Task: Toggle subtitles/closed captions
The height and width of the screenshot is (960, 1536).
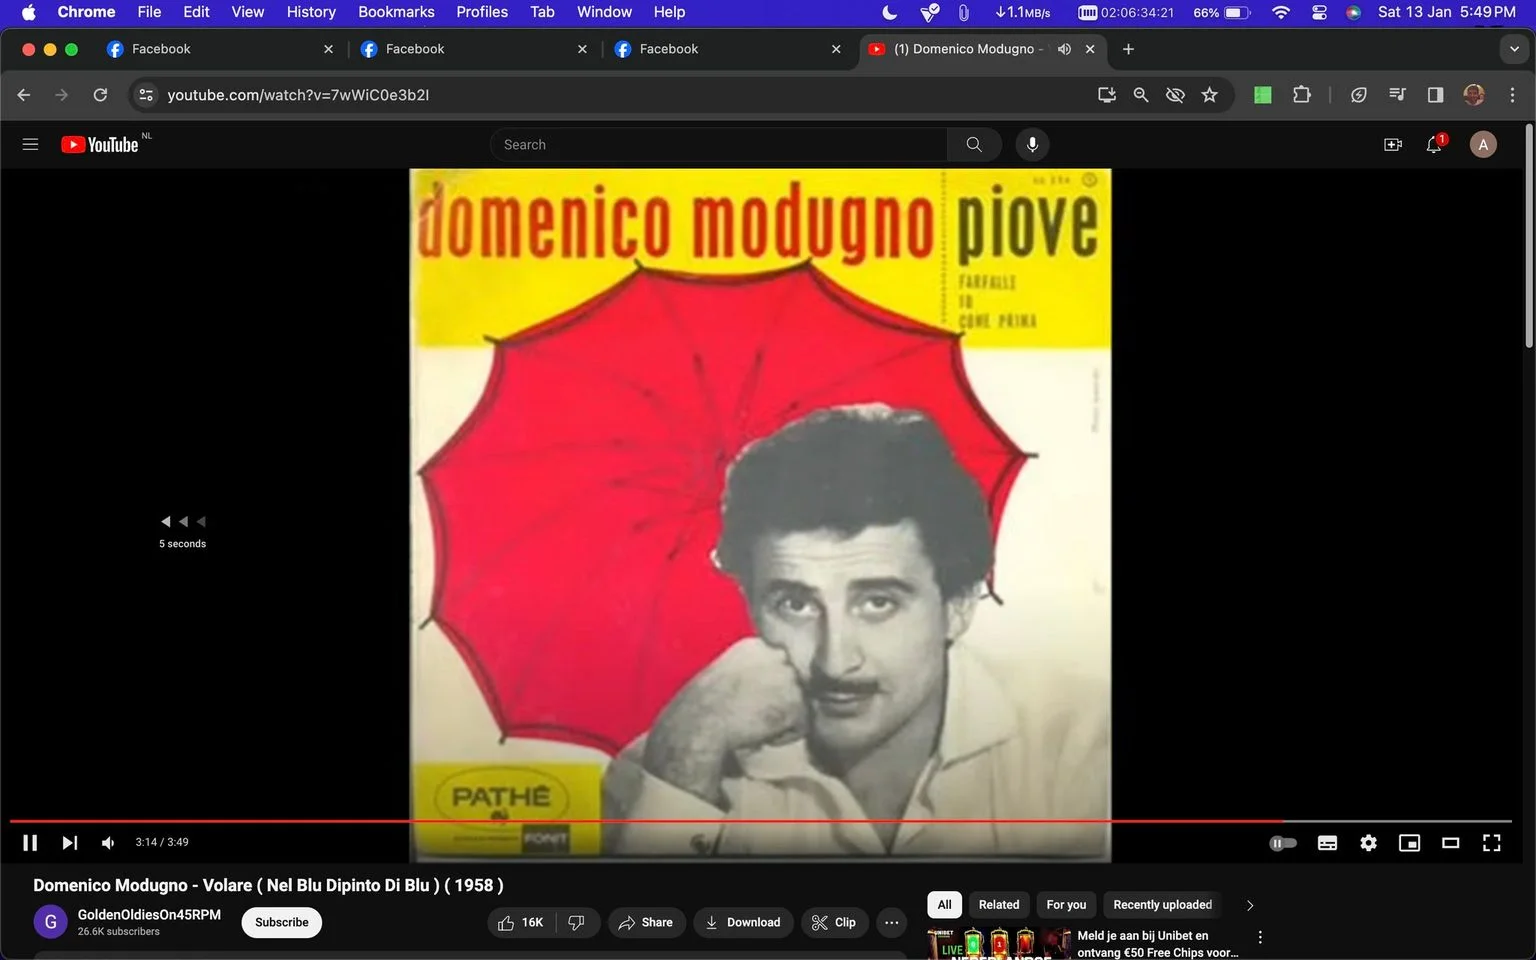Action: (x=1327, y=843)
